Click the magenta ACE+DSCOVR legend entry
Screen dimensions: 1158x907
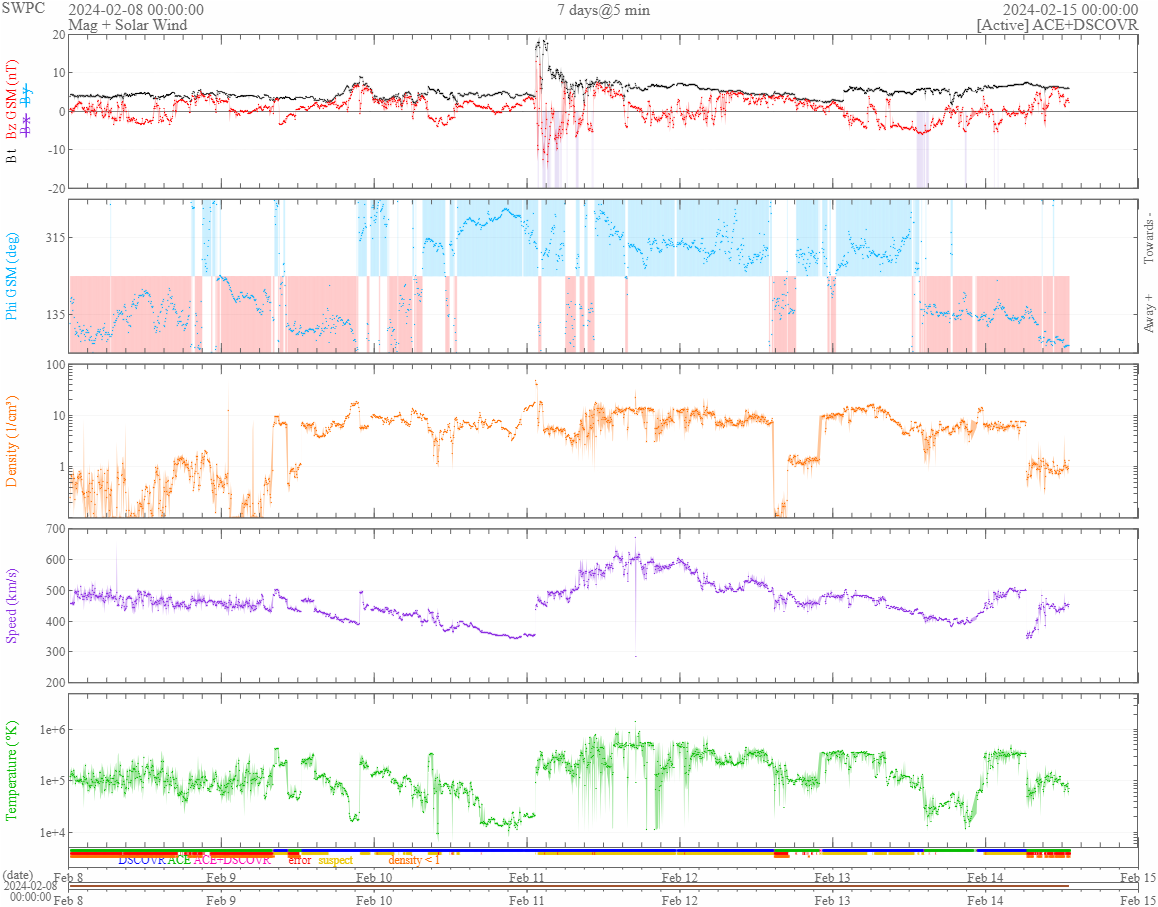232,860
